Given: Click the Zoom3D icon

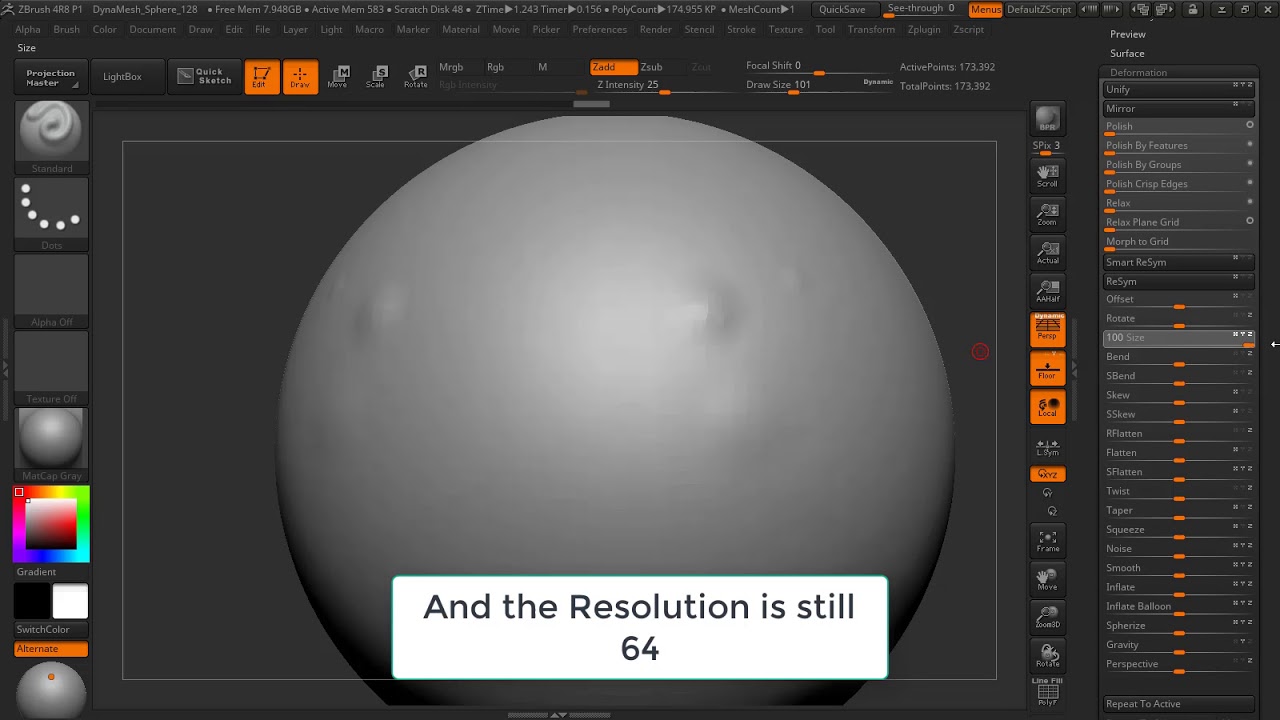Looking at the screenshot, I should [1047, 617].
